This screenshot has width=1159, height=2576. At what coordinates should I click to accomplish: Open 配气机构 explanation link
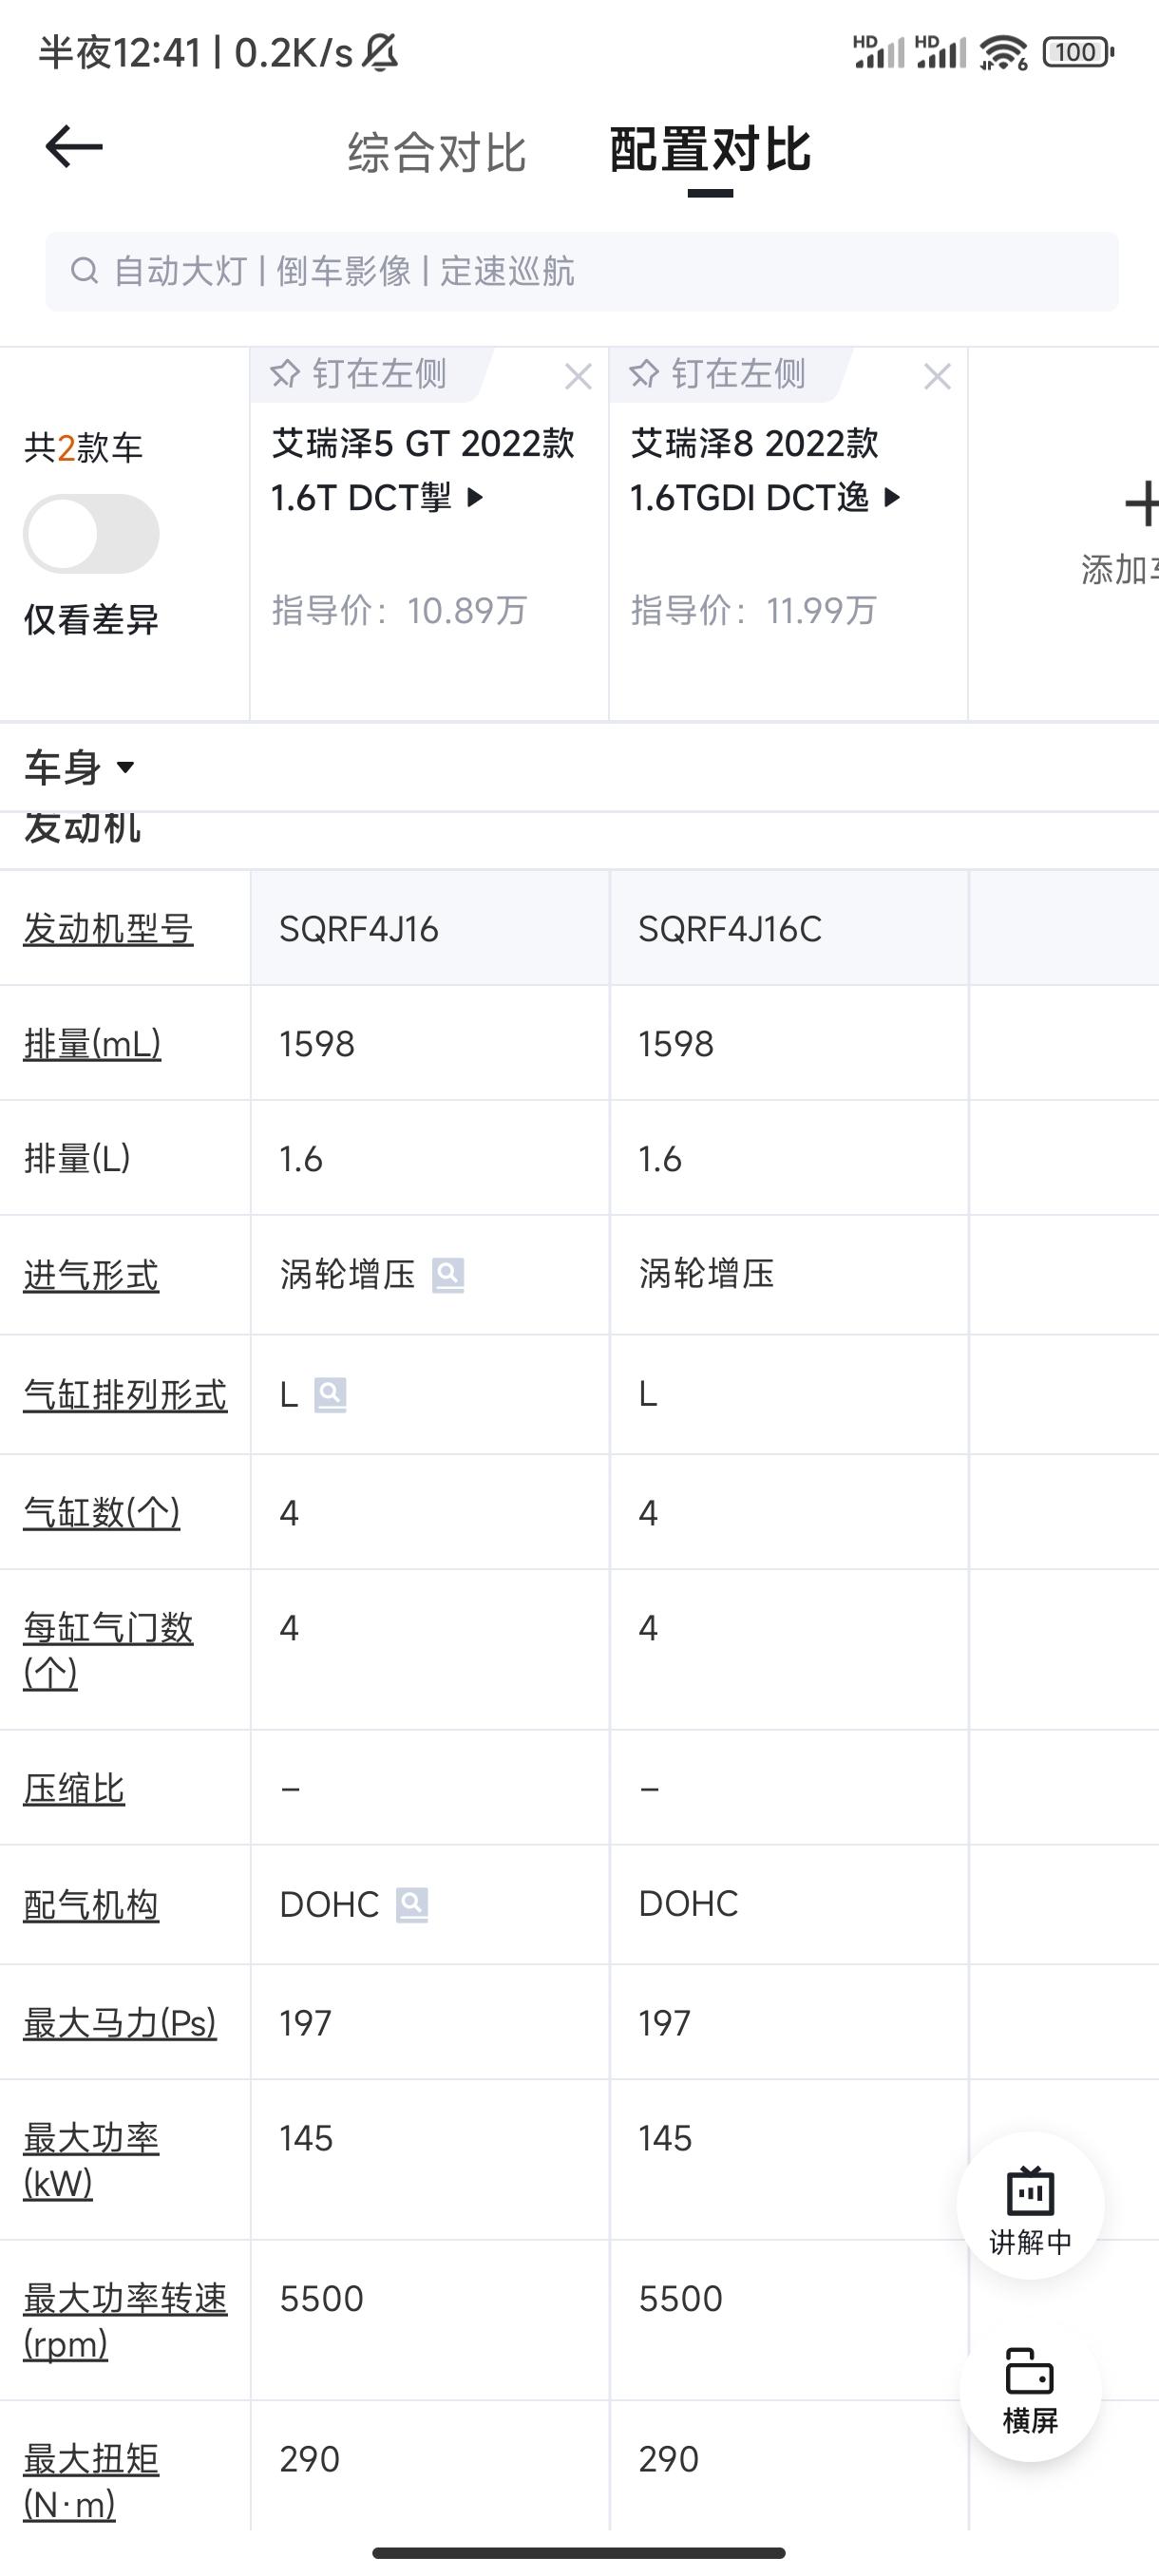[x=91, y=1905]
